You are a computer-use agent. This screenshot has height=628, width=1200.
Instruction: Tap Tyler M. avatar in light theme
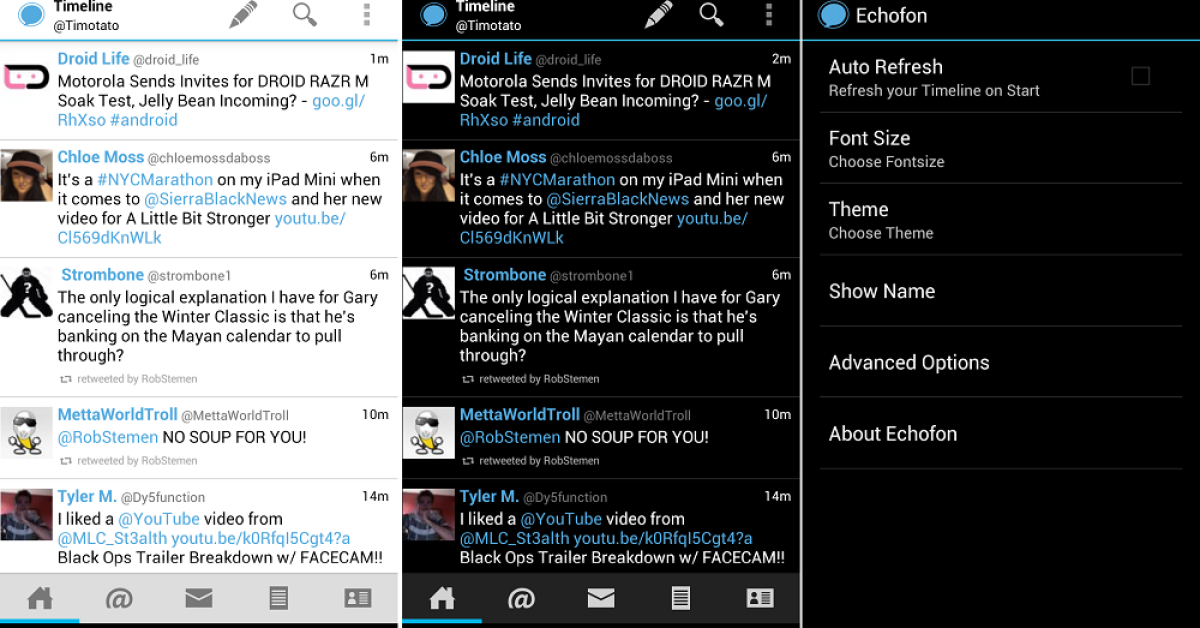point(26,514)
